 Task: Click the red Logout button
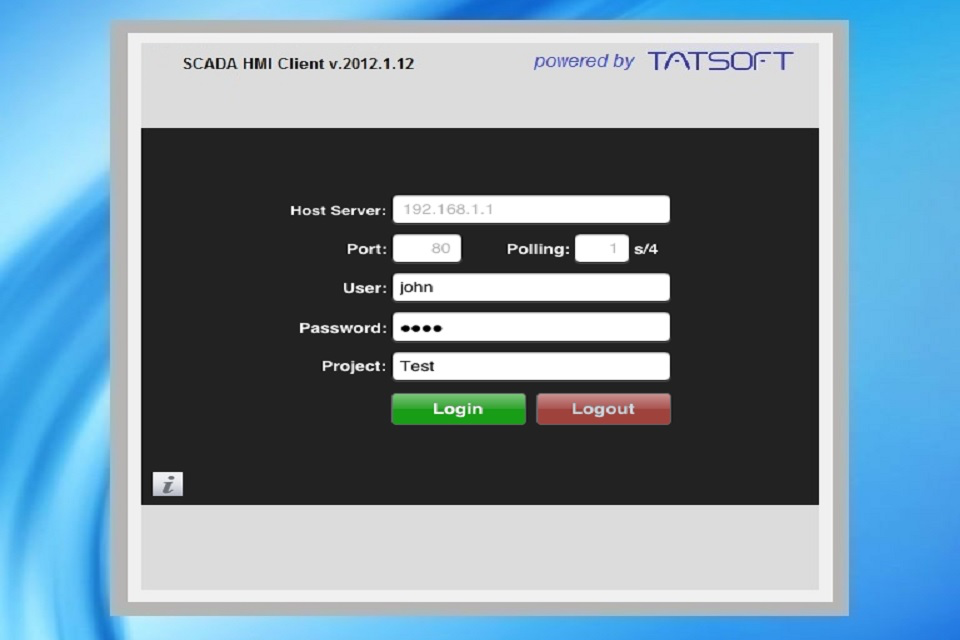click(x=603, y=408)
